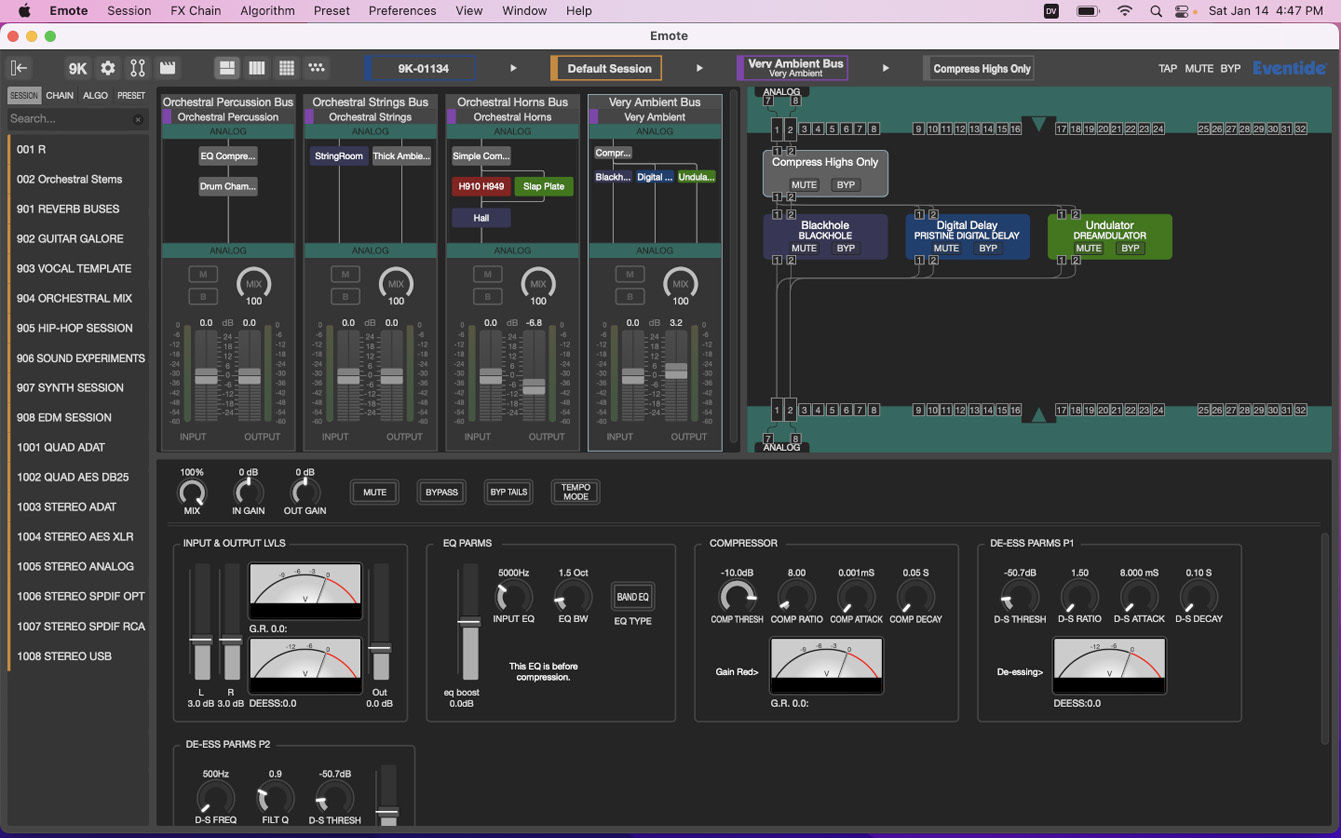Switch to the mixed layout view icon
The image size is (1341, 838).
click(x=226, y=68)
